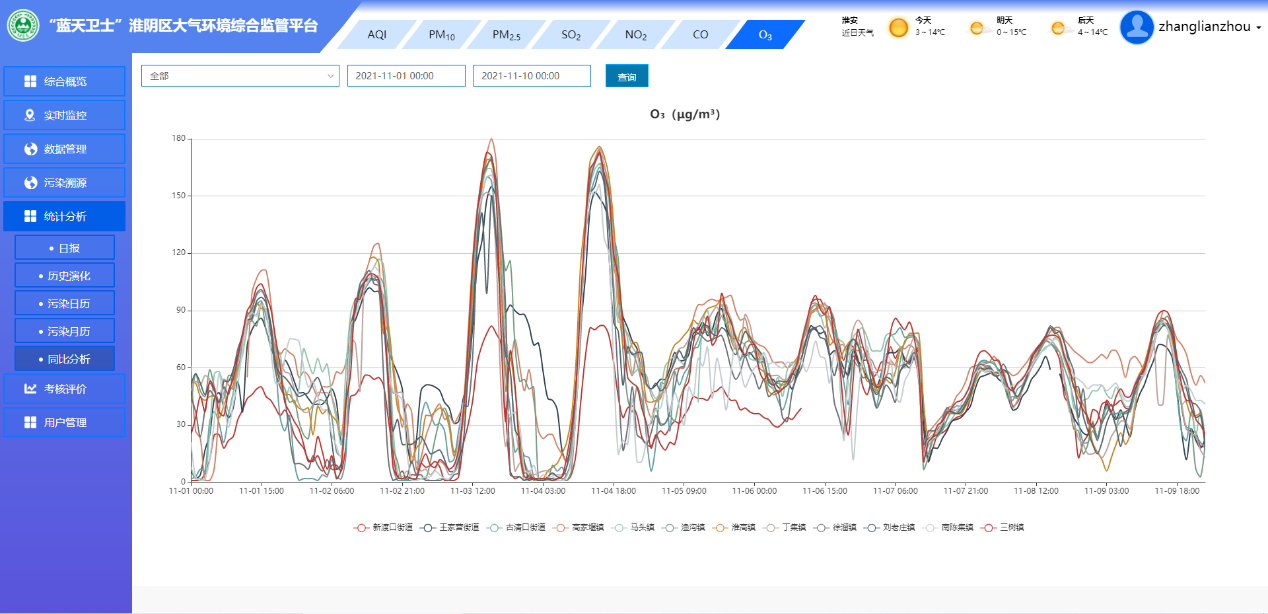Image resolution: width=1268 pixels, height=614 pixels.
Task: Click the 用户管理 grid icon
Action: click(x=31, y=422)
